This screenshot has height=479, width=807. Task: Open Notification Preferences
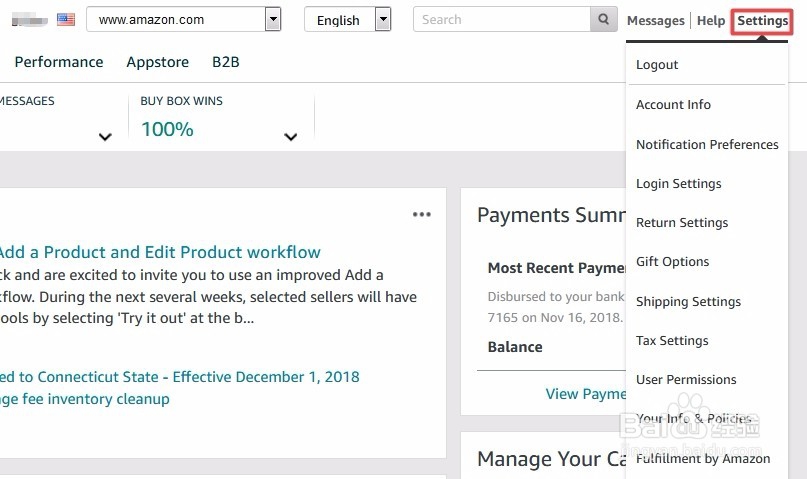point(707,144)
